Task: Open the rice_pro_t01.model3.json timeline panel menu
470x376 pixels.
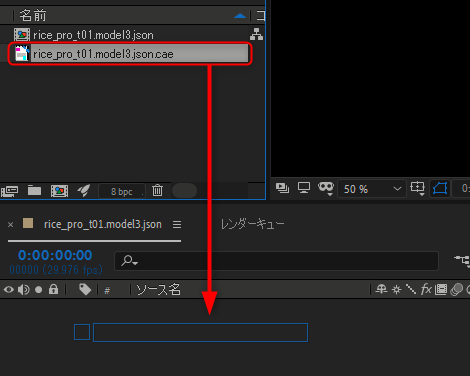Action: coord(177,225)
